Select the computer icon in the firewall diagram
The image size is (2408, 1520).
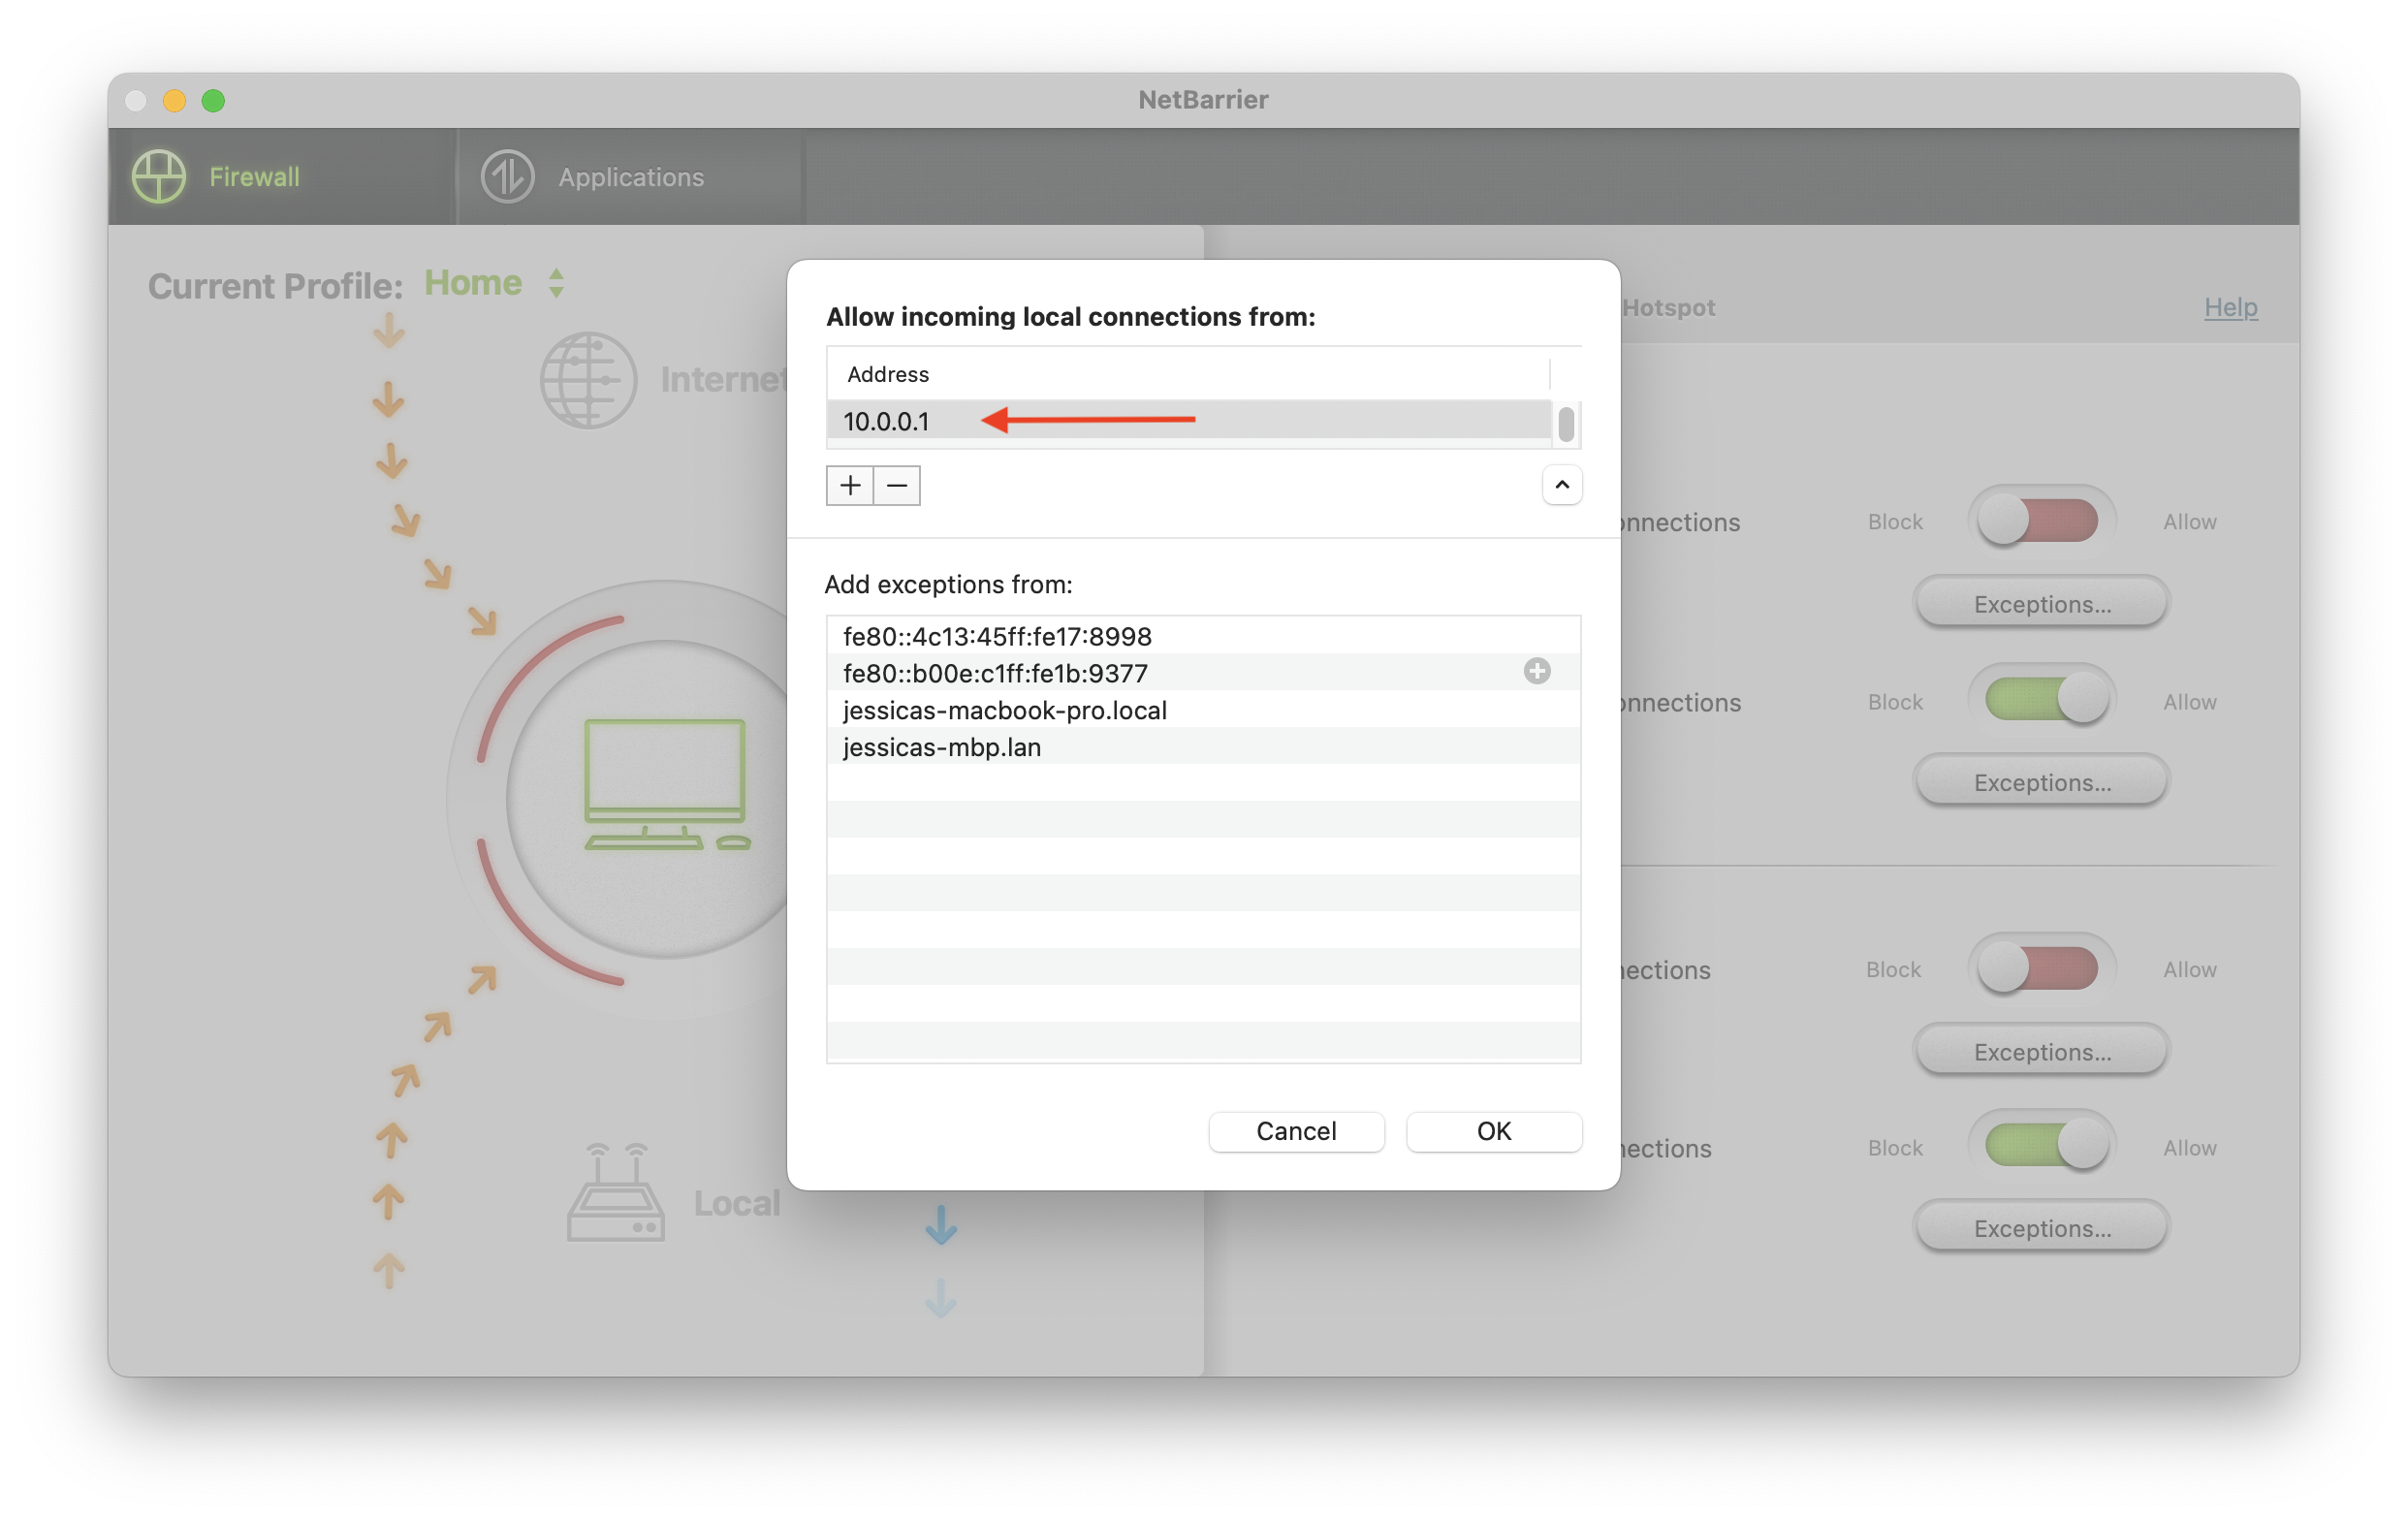point(667,785)
